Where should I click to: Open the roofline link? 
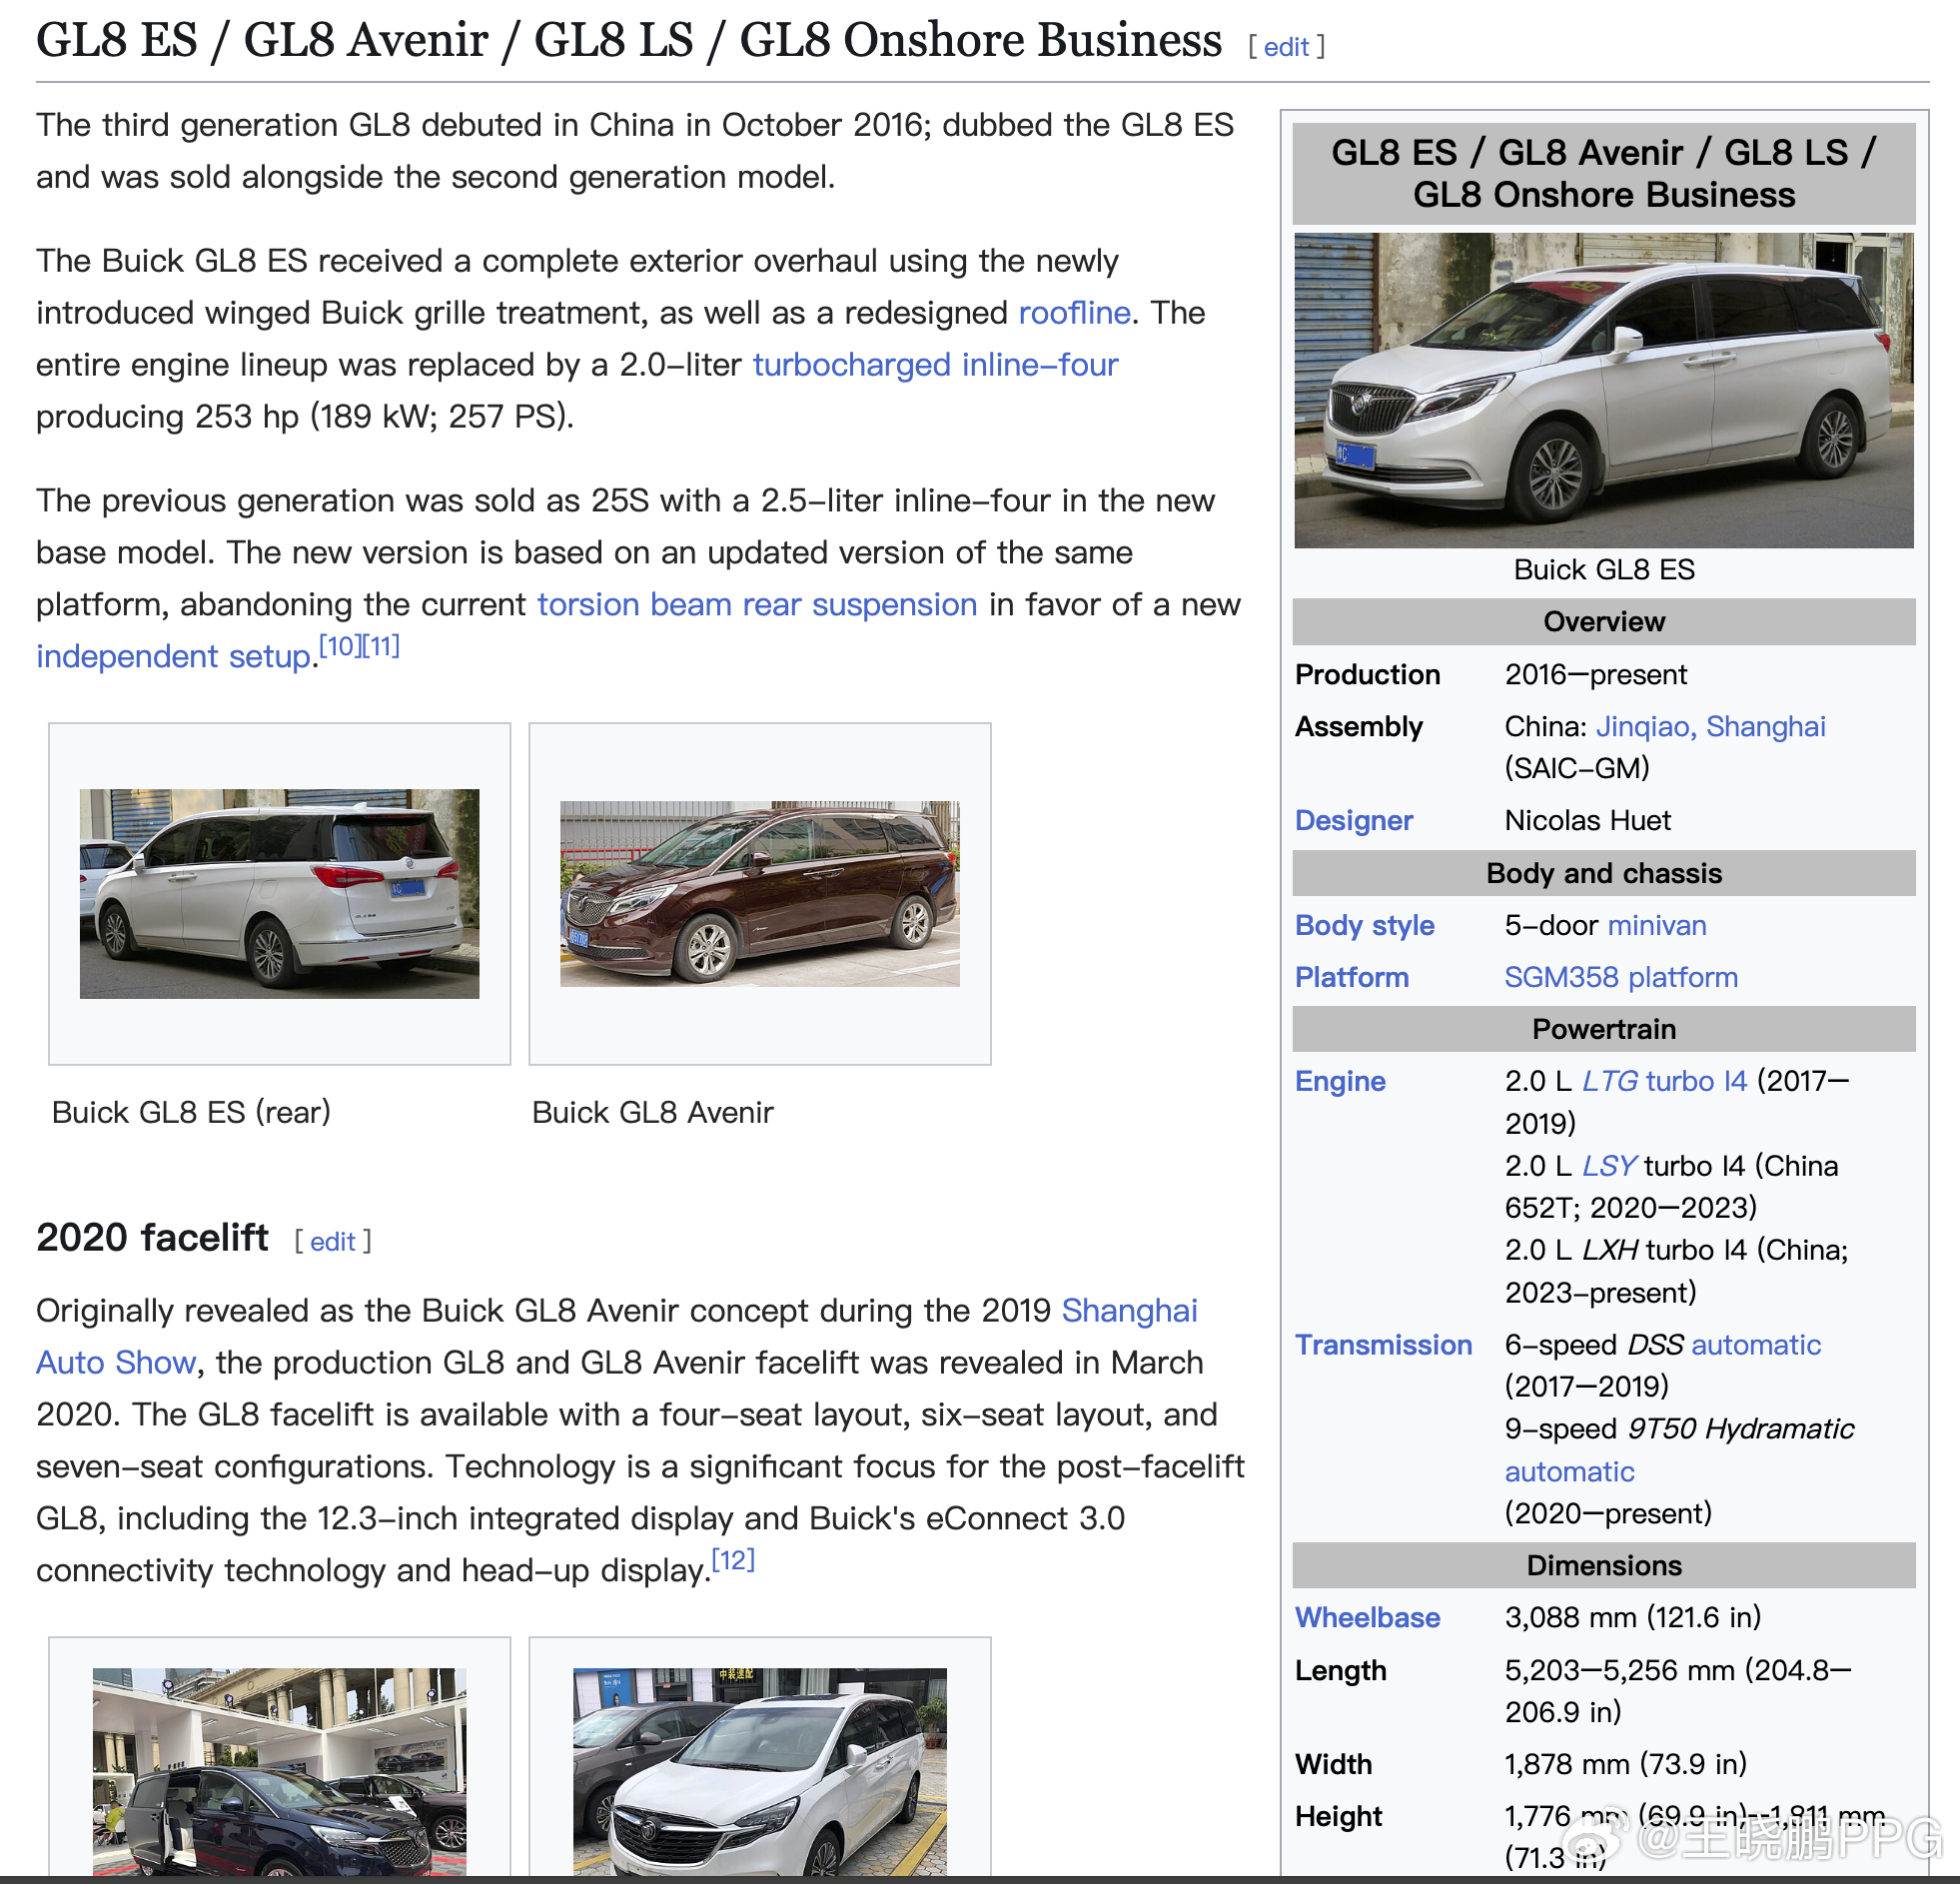pos(1074,313)
